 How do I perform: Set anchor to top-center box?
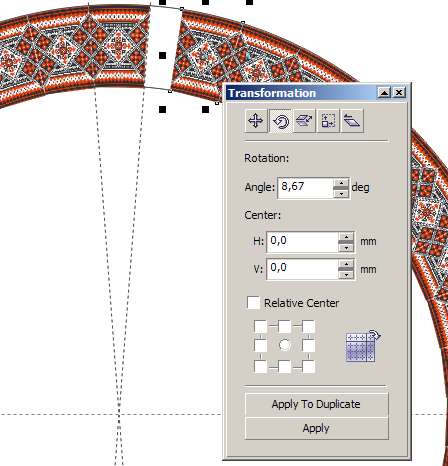tap(284, 326)
